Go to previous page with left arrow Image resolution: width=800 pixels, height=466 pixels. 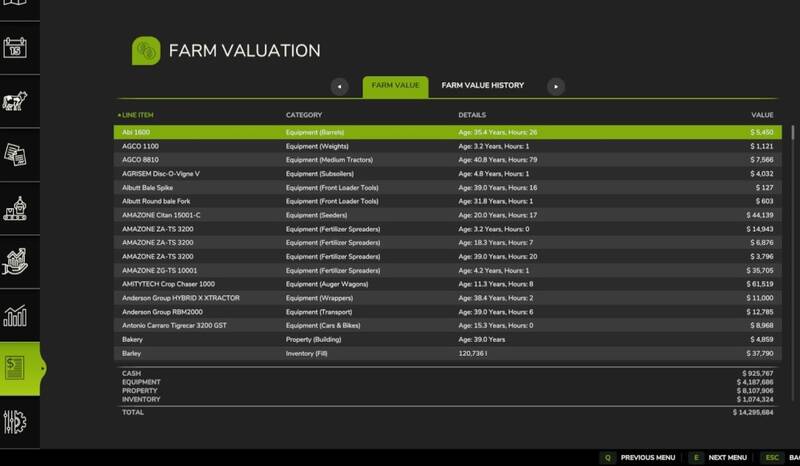click(341, 87)
